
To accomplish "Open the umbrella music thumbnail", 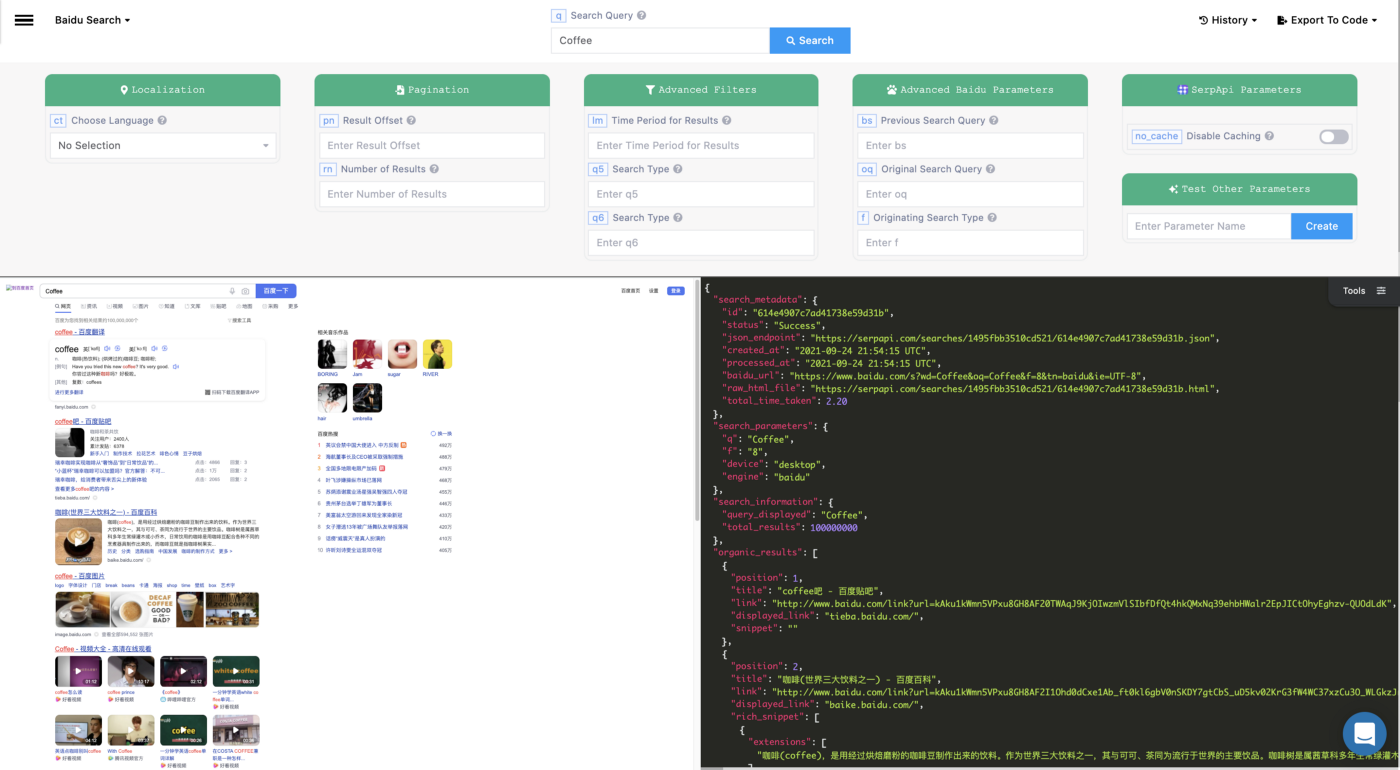I will (x=367, y=398).
